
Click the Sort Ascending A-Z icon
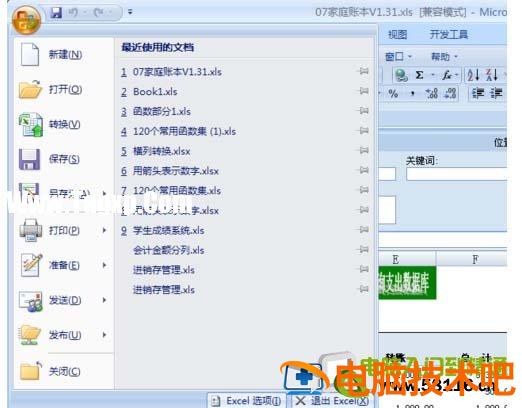pos(473,75)
